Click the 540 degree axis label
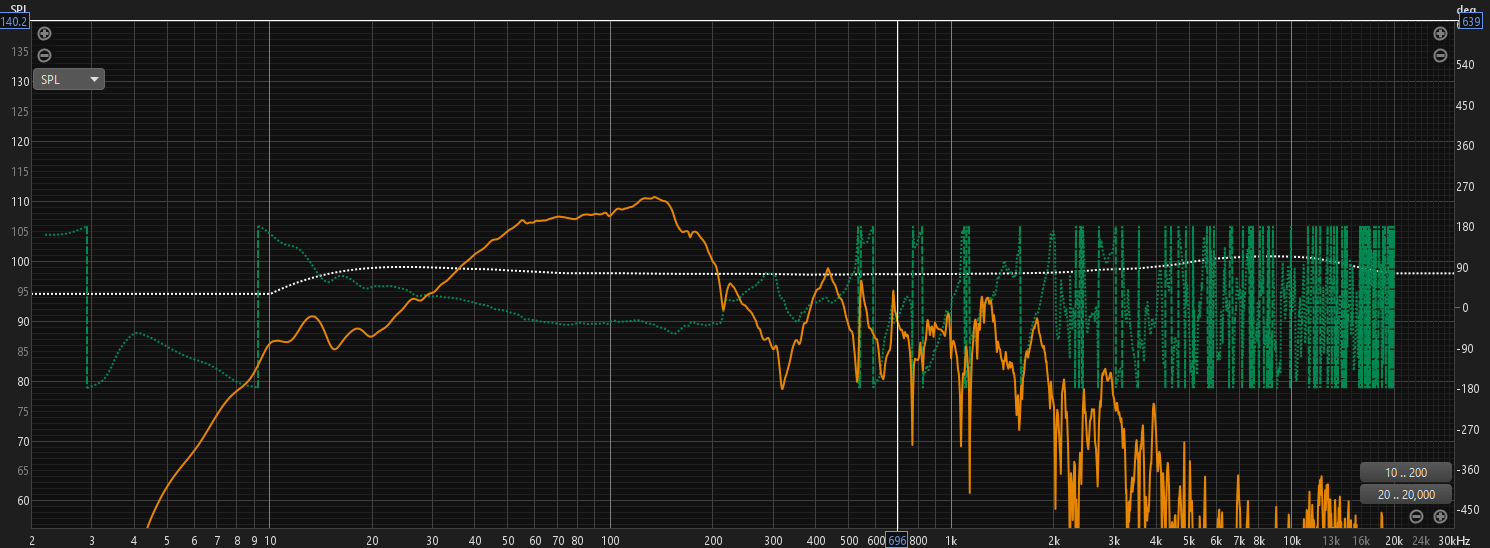 pyautogui.click(x=1466, y=65)
